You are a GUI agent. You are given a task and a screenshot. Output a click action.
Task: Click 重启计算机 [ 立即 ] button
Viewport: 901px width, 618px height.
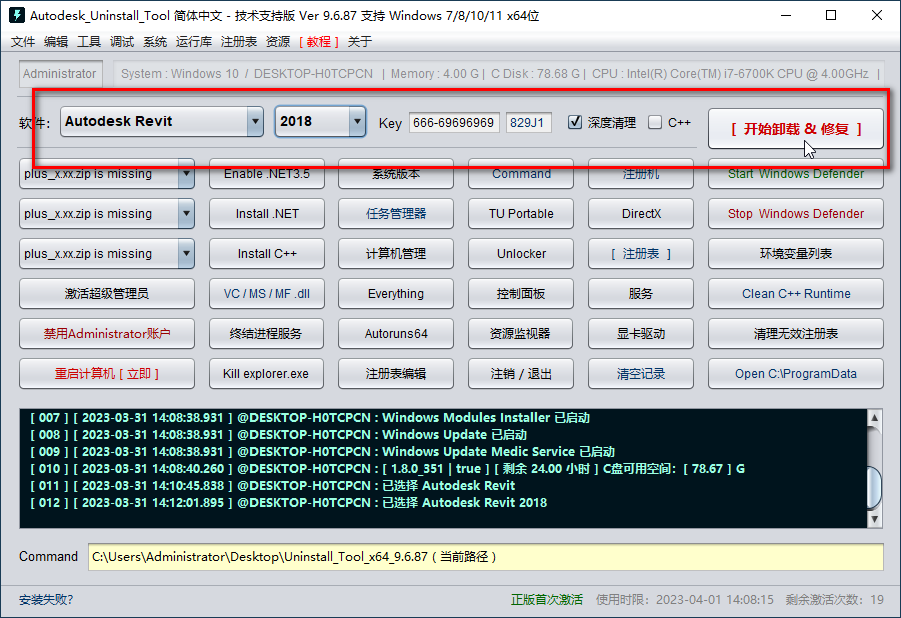click(107, 374)
